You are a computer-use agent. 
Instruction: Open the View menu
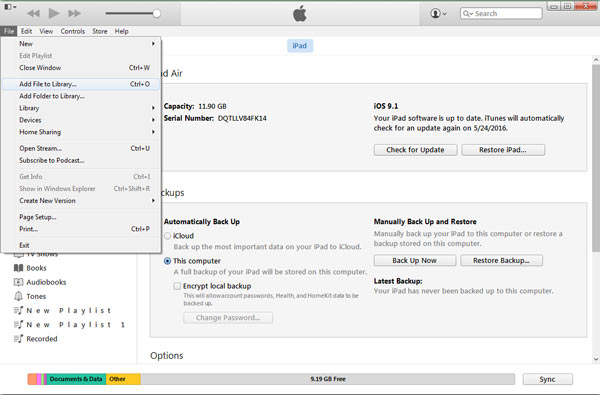click(x=46, y=31)
